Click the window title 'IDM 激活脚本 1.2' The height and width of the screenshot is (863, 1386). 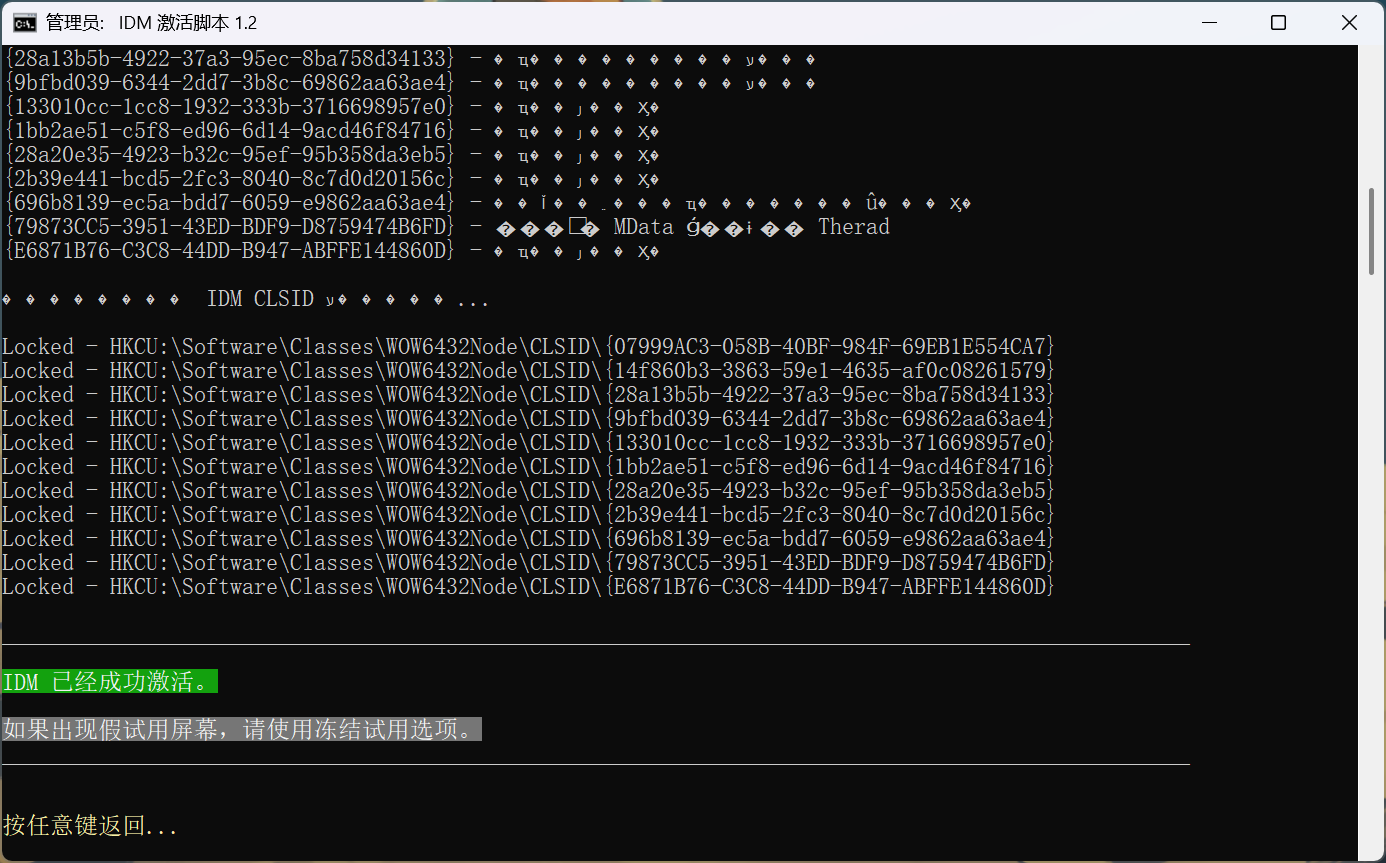pos(187,23)
